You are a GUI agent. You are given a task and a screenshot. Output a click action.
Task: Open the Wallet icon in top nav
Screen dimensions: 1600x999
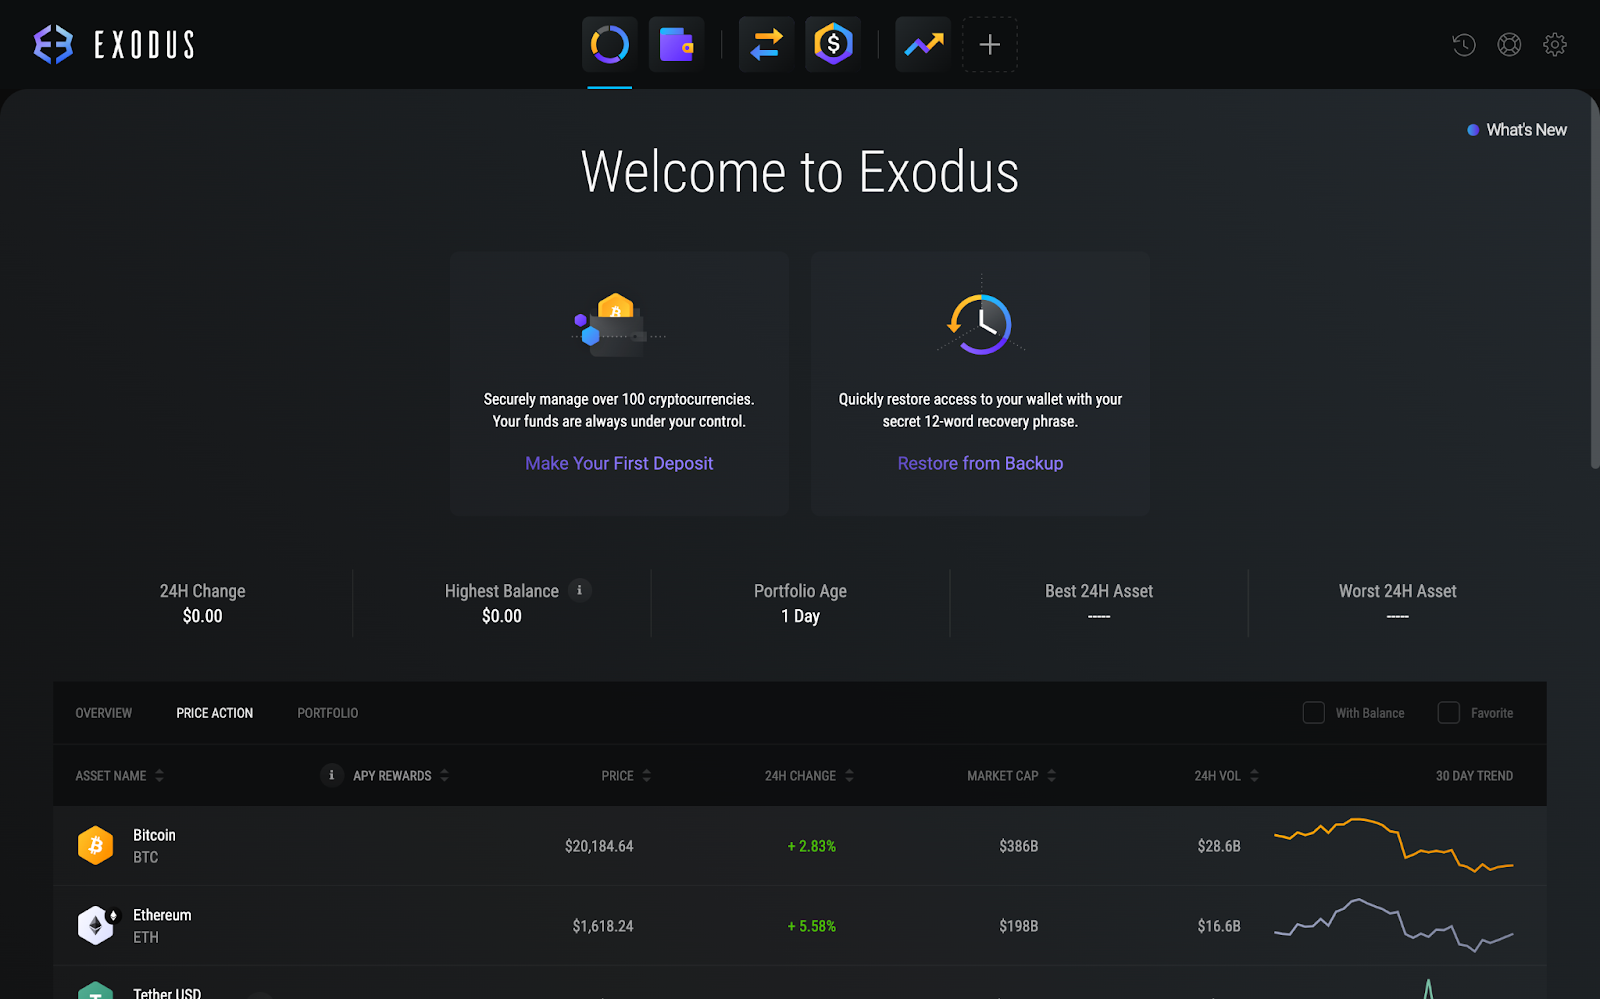[x=676, y=45]
